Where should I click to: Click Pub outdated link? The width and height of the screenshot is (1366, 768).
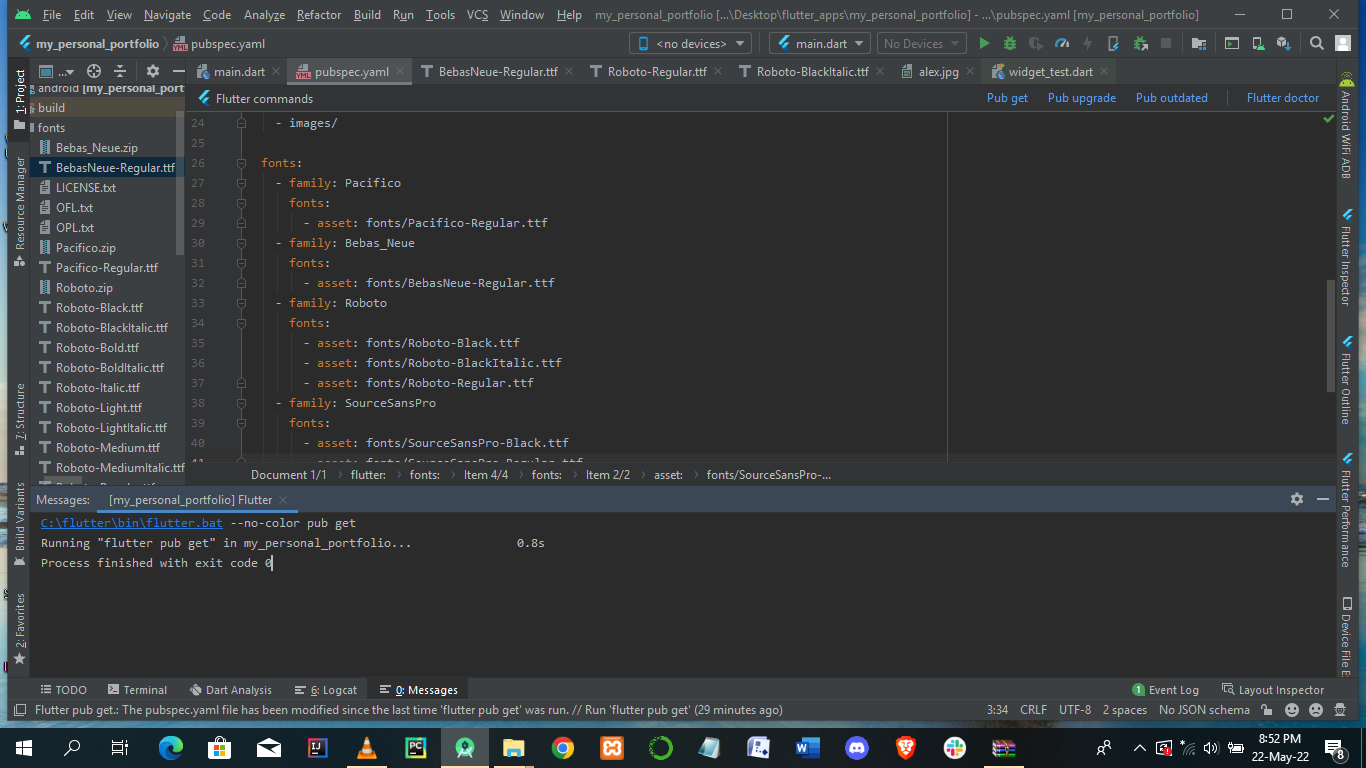tap(1172, 98)
